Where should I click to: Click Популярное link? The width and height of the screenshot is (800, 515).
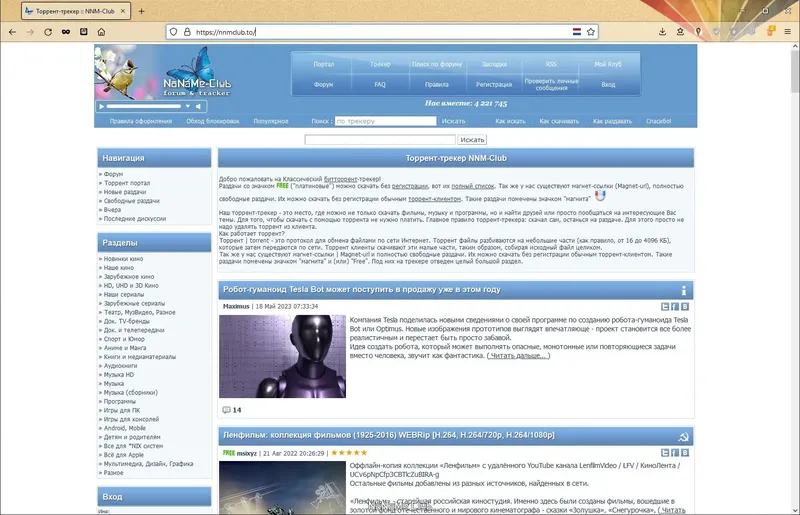271,121
